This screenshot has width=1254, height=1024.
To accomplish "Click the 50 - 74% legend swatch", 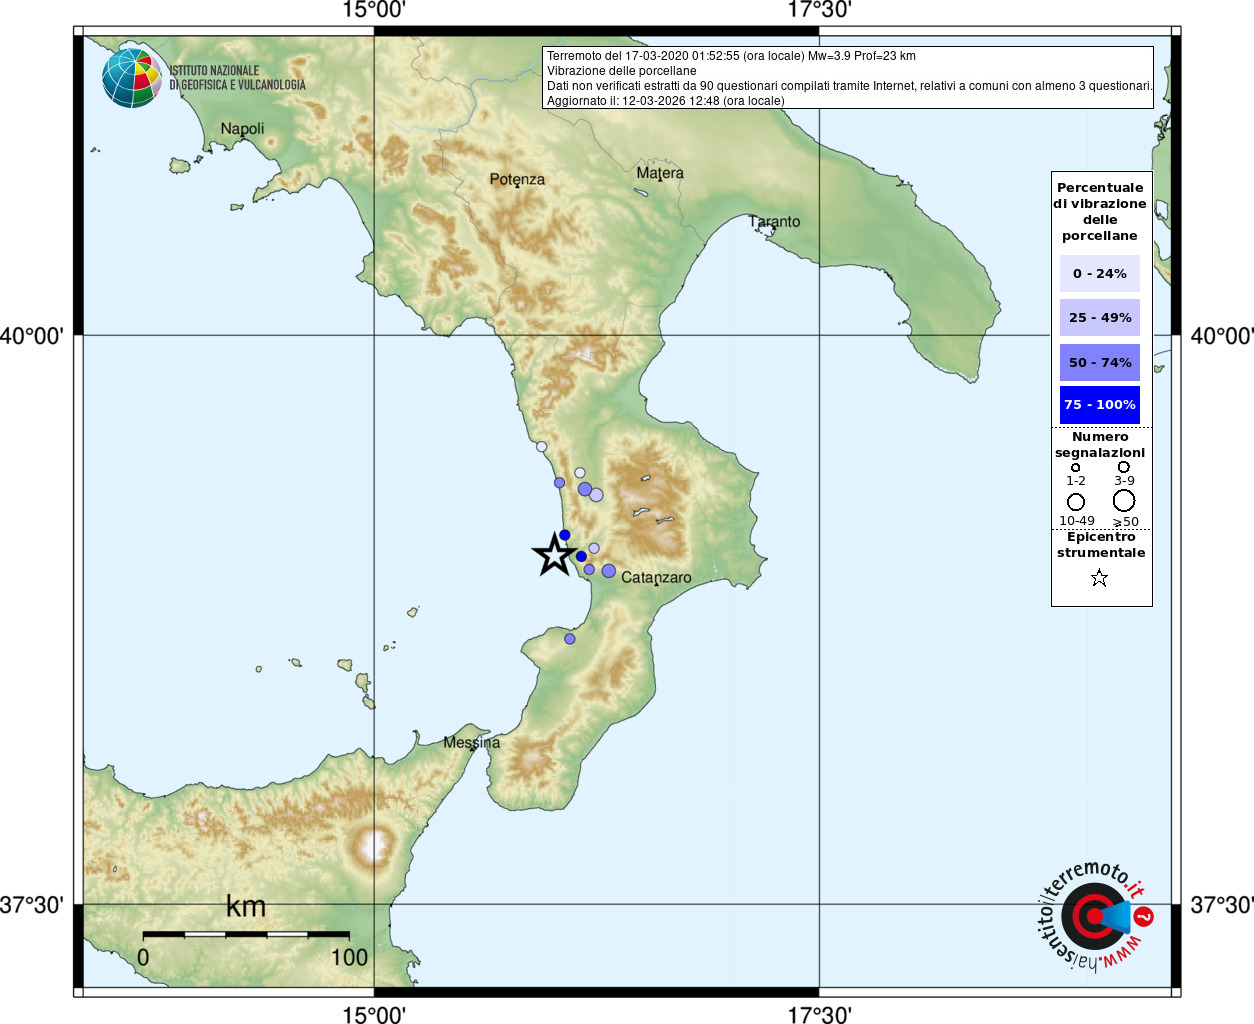I will (1100, 362).
